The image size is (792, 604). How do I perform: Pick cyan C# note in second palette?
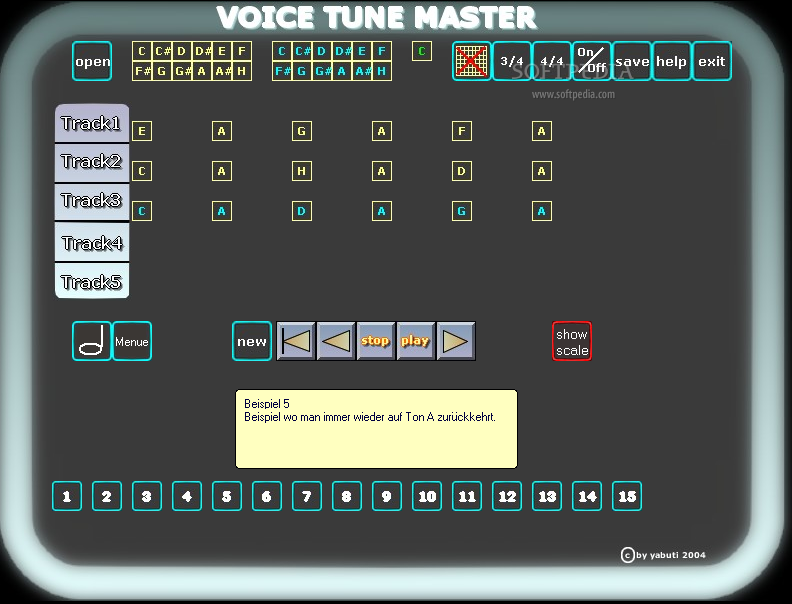point(302,51)
